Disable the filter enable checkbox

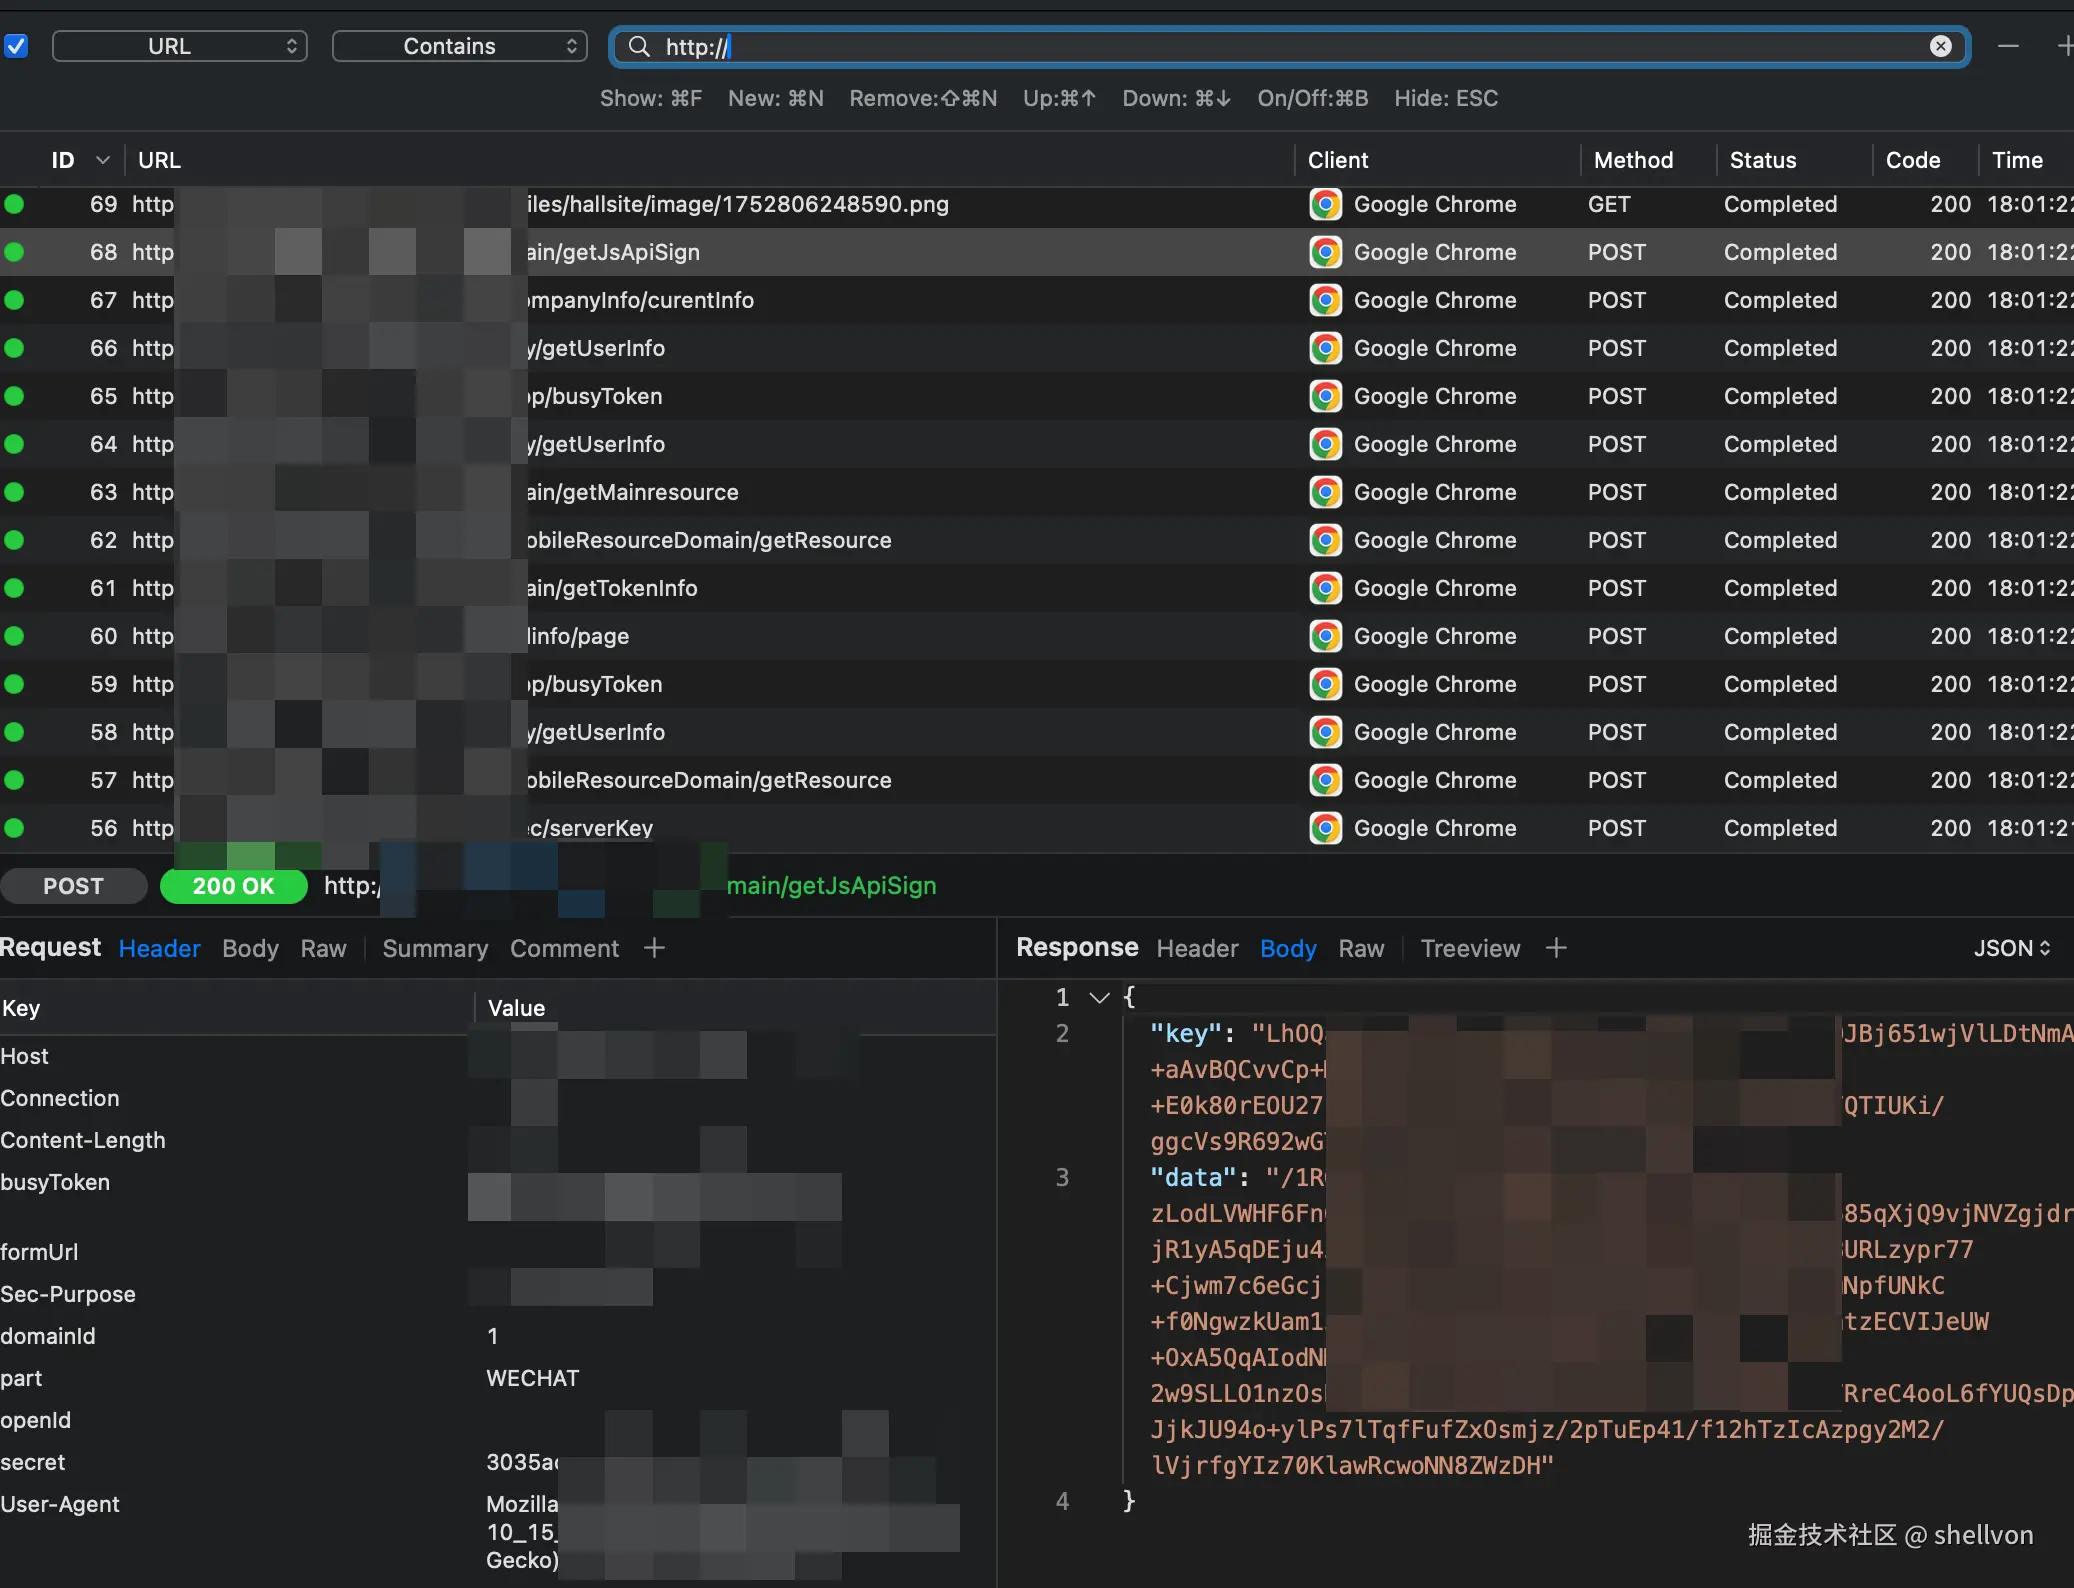16,46
